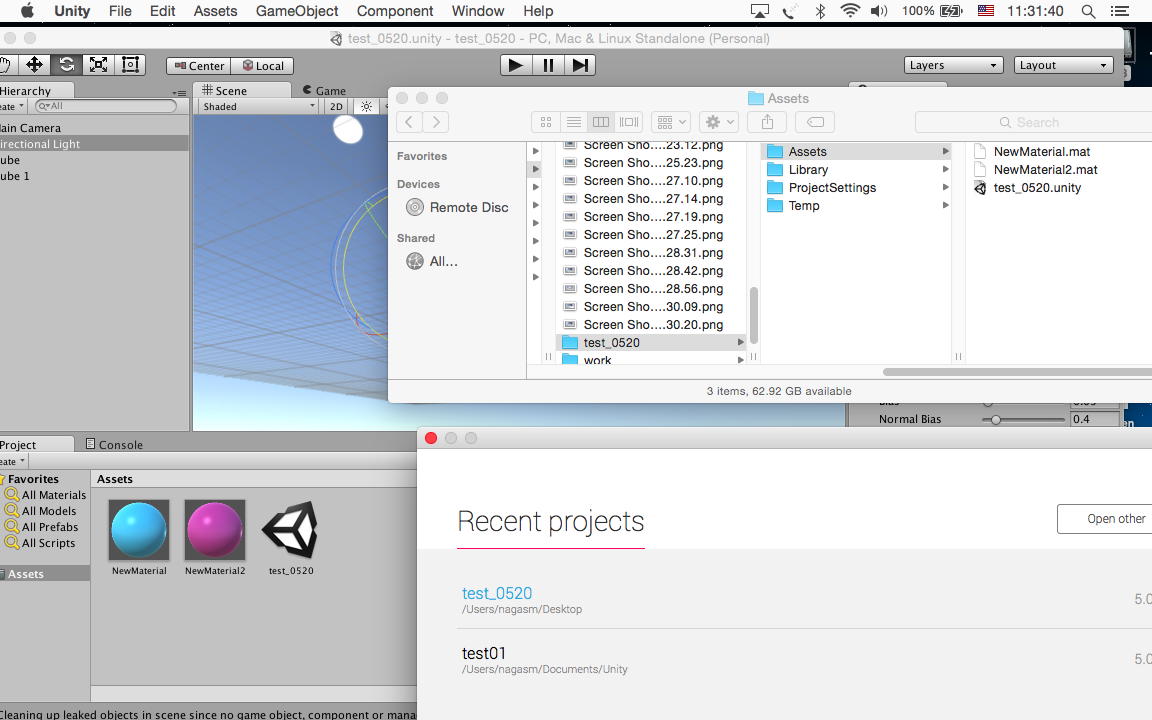Open the GameObject menu

[x=297, y=11]
